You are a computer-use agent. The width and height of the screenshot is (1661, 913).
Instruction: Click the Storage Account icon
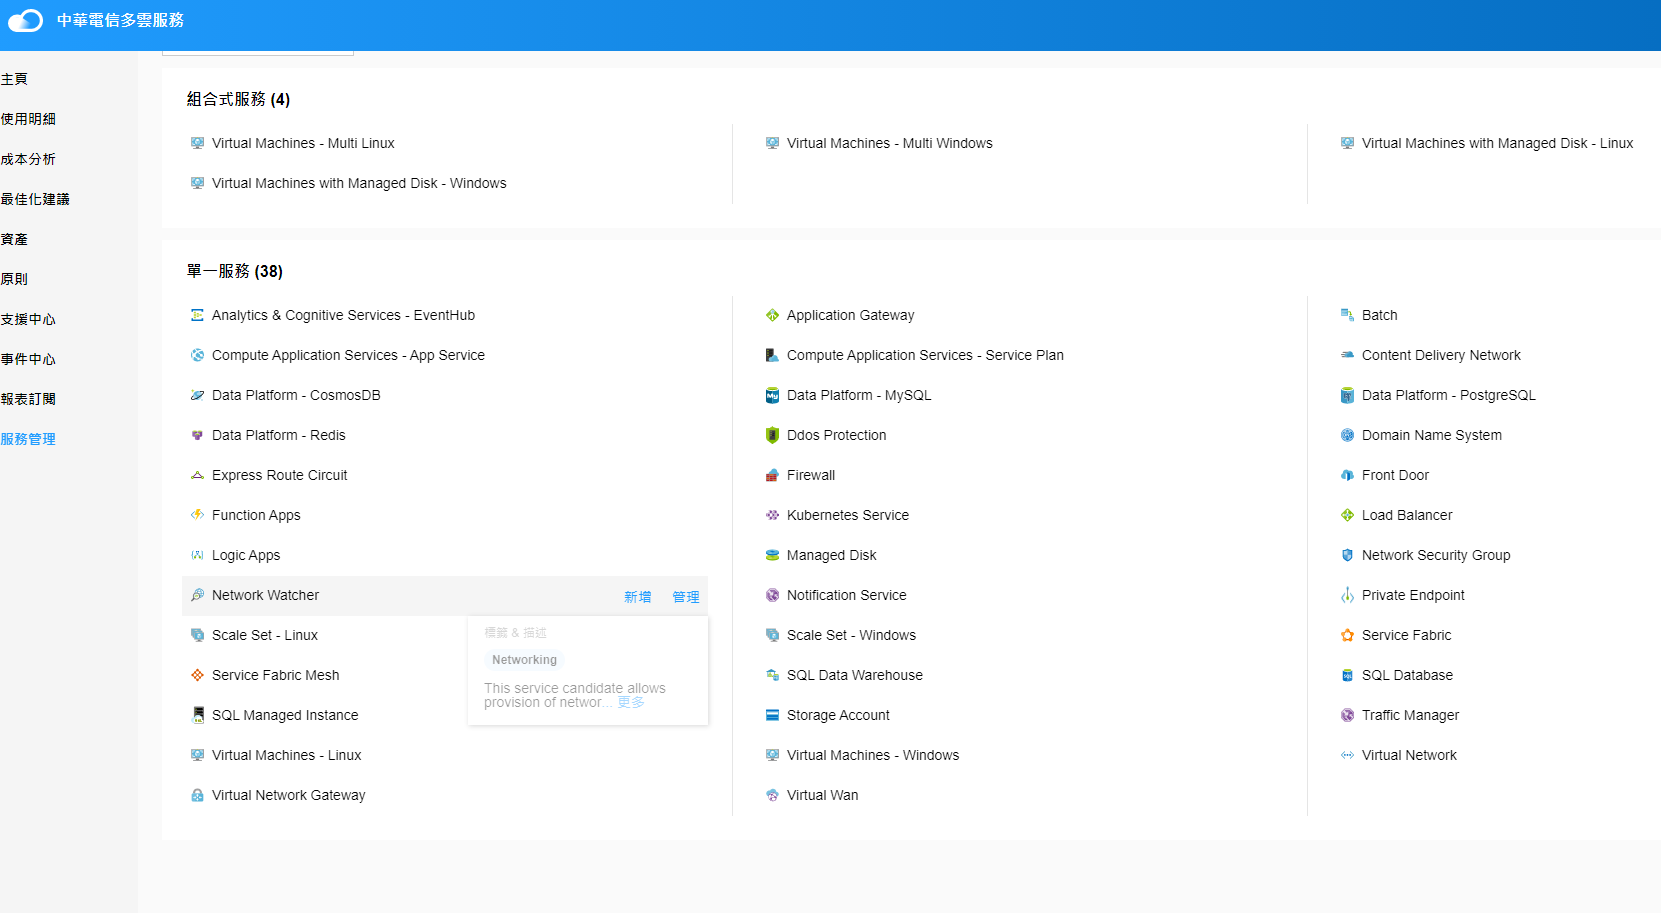click(x=772, y=715)
